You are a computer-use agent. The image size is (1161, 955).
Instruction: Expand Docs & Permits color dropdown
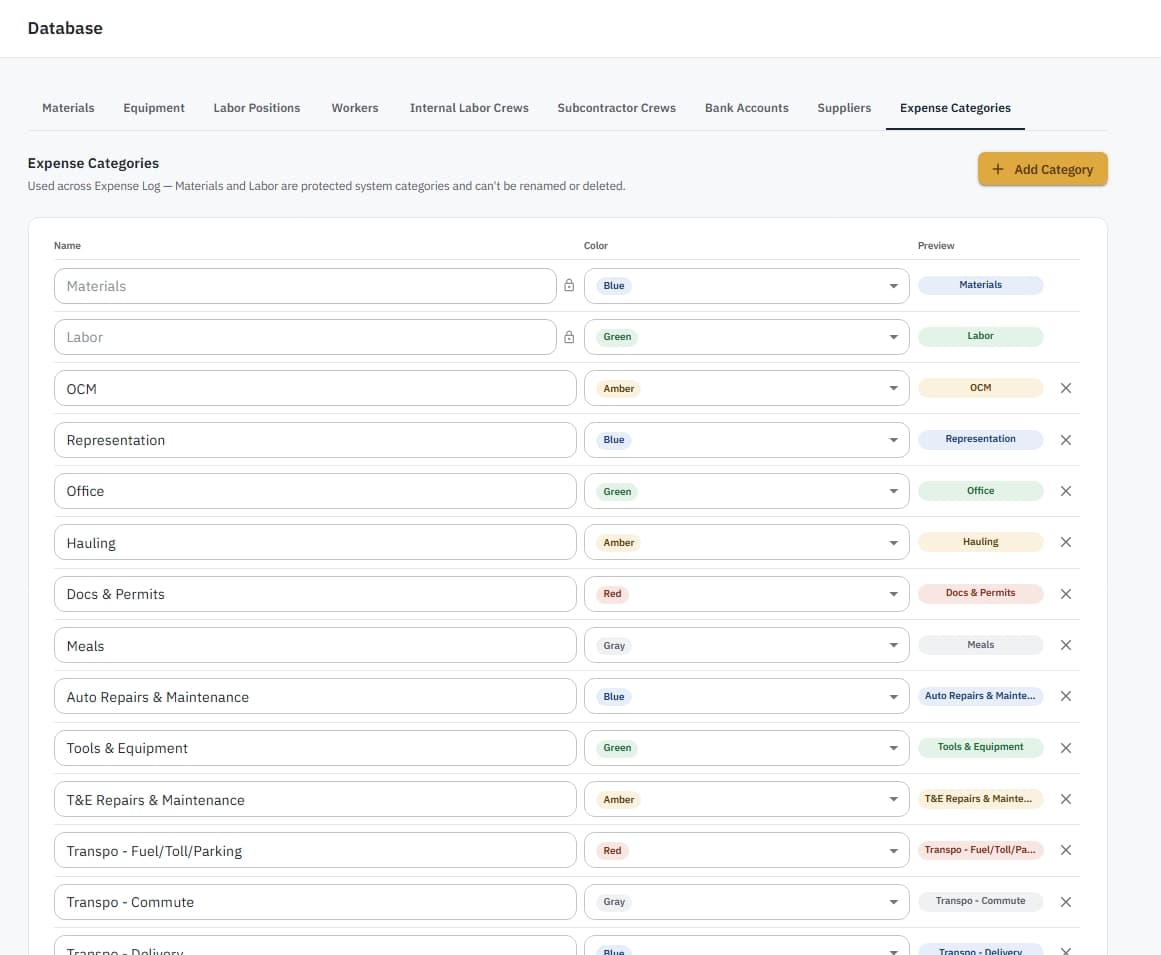click(746, 594)
